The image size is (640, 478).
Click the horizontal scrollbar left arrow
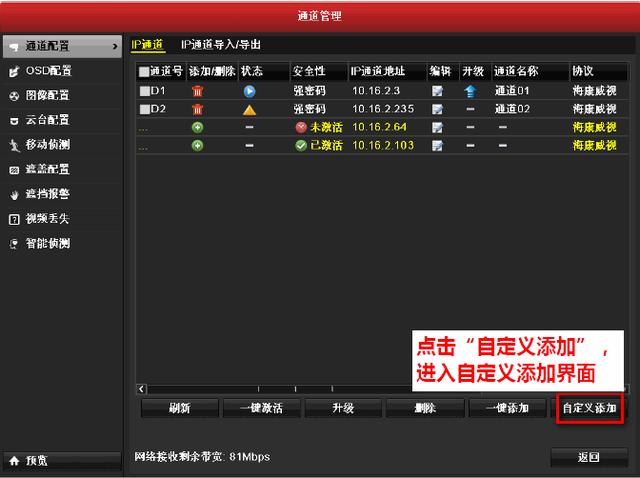click(x=141, y=389)
